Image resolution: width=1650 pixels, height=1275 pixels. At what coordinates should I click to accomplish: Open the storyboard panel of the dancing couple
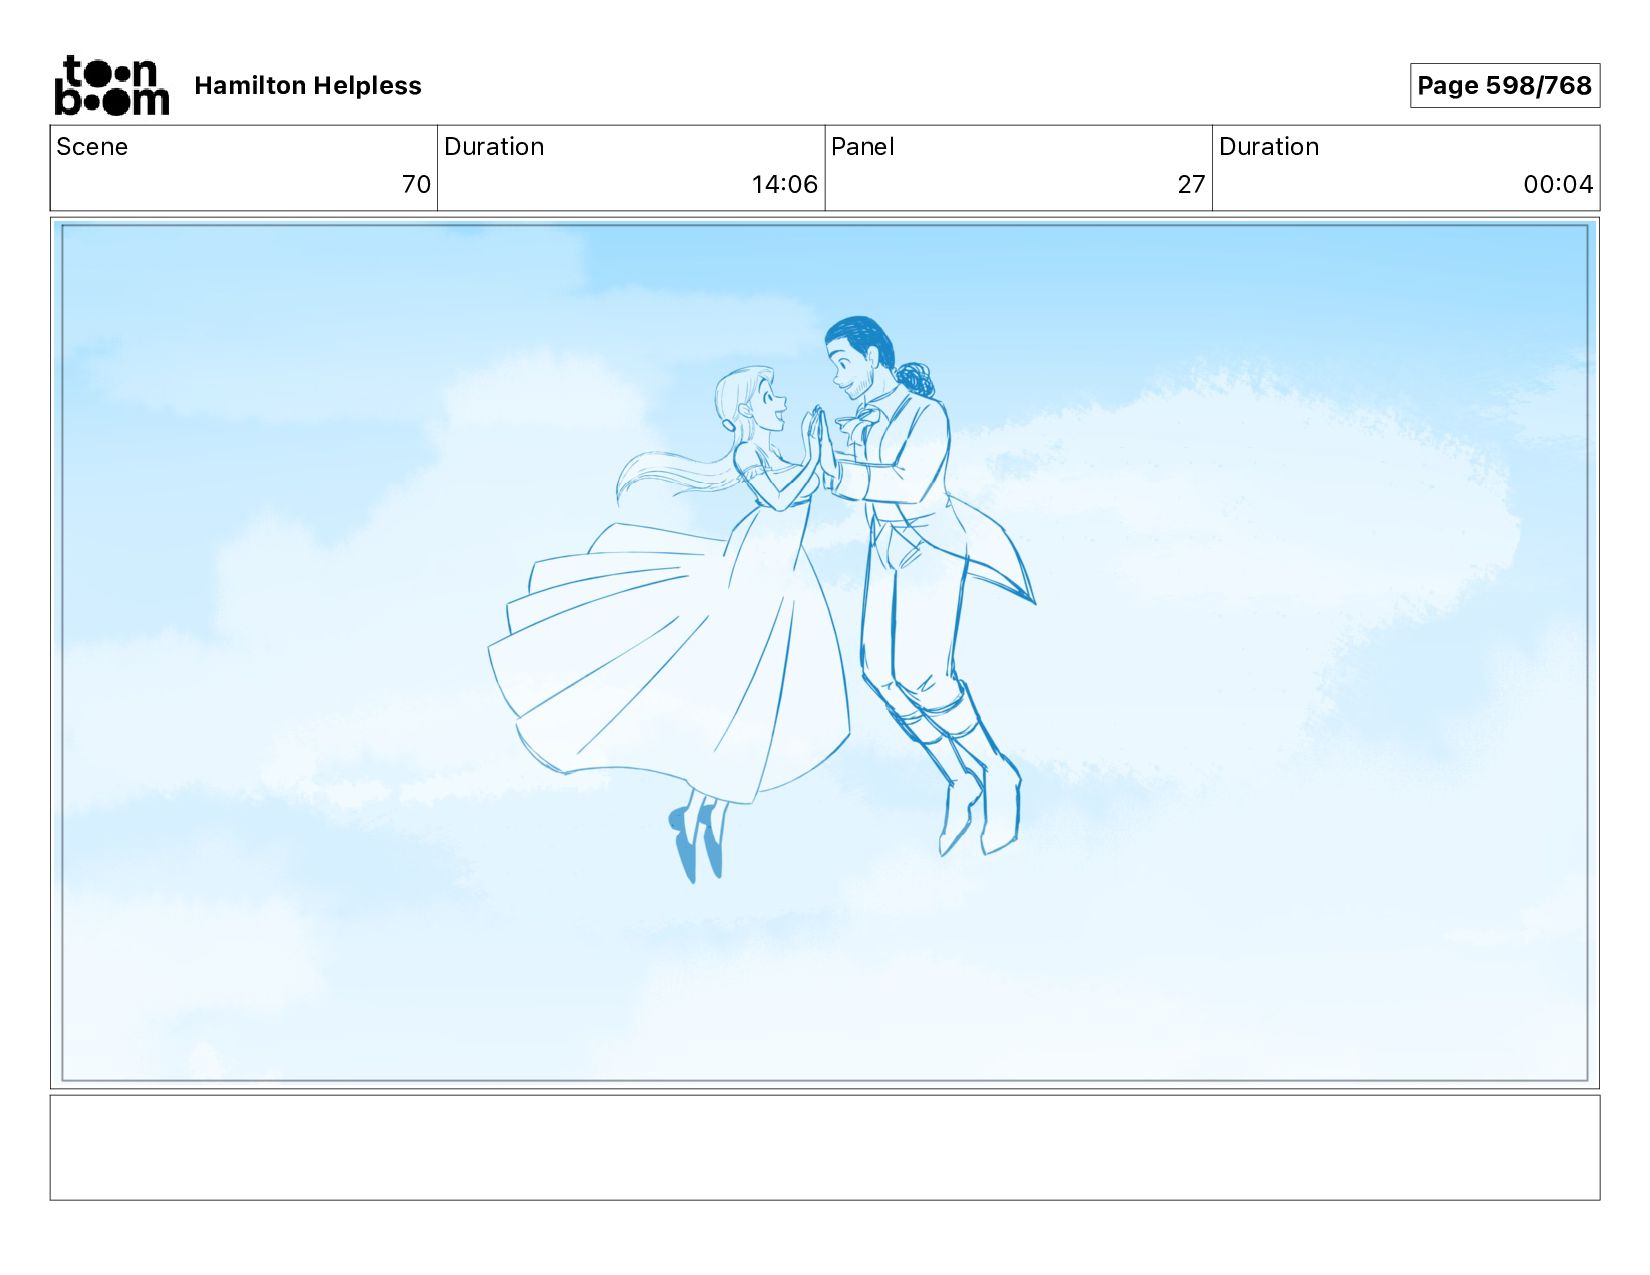(x=825, y=653)
